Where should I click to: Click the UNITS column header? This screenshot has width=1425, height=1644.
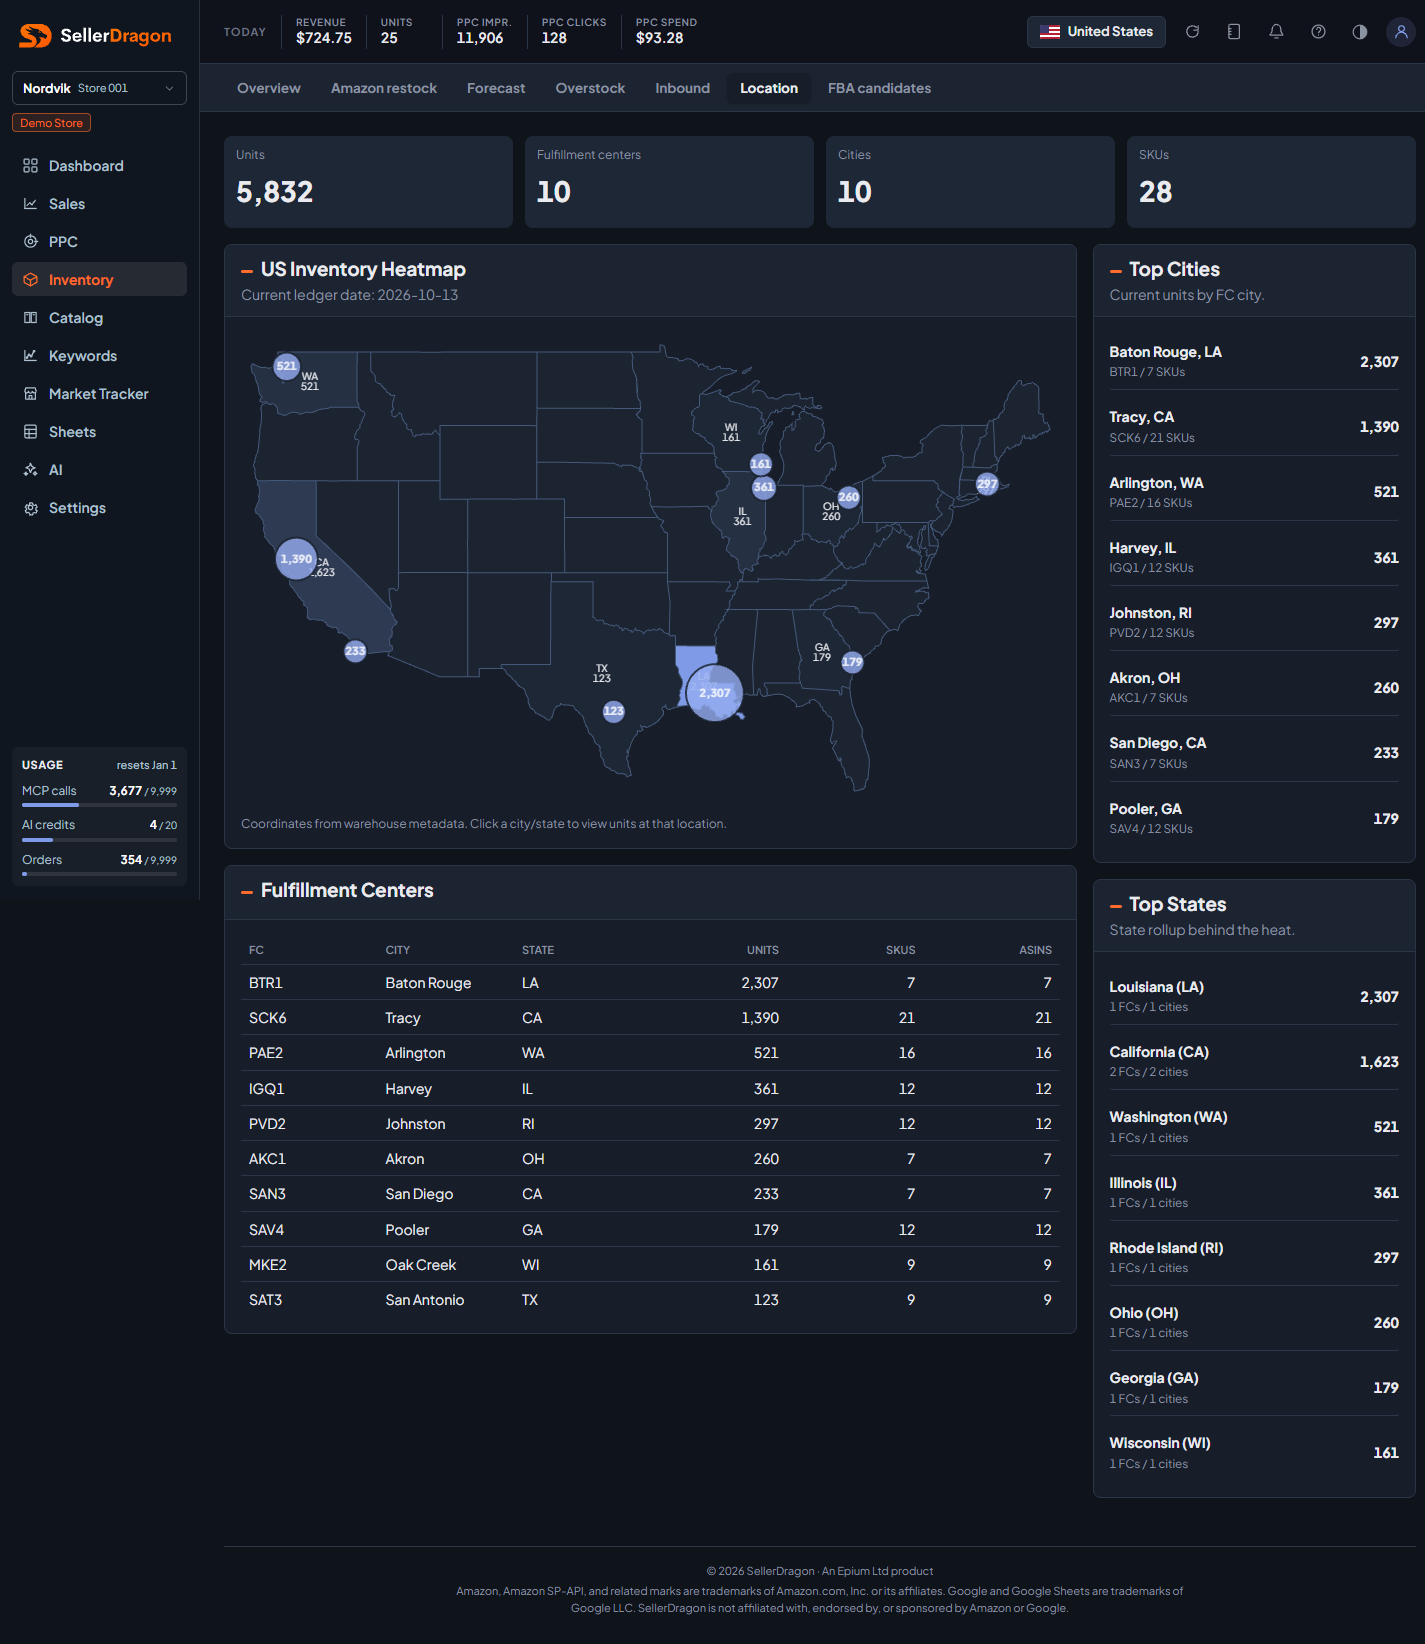click(x=762, y=950)
